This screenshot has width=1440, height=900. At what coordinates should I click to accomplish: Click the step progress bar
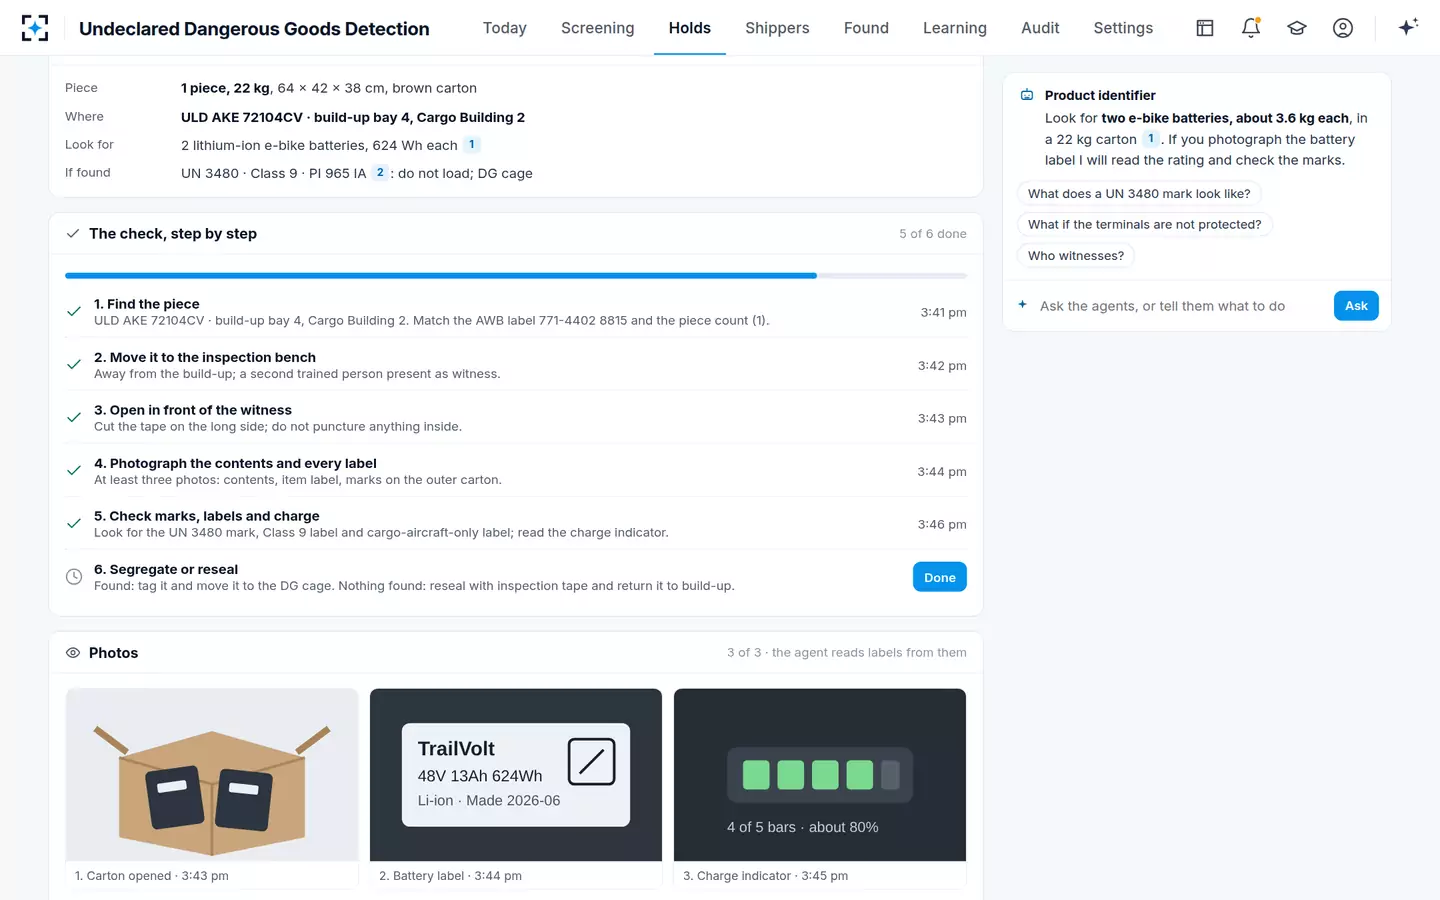pos(516,275)
